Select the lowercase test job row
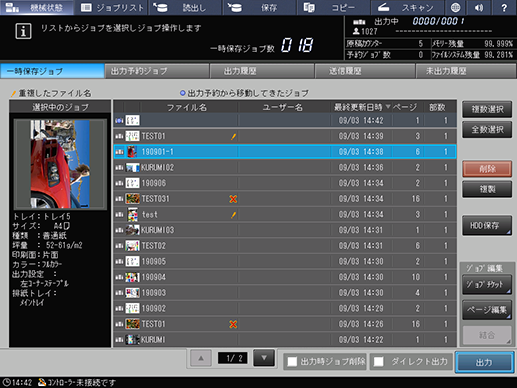The height and width of the screenshot is (388, 517). 285,214
